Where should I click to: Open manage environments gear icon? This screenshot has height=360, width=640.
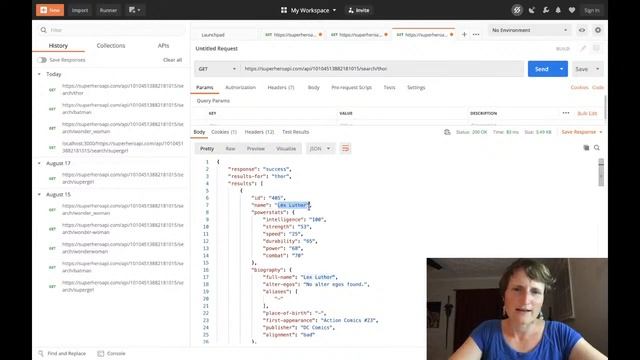598,30
